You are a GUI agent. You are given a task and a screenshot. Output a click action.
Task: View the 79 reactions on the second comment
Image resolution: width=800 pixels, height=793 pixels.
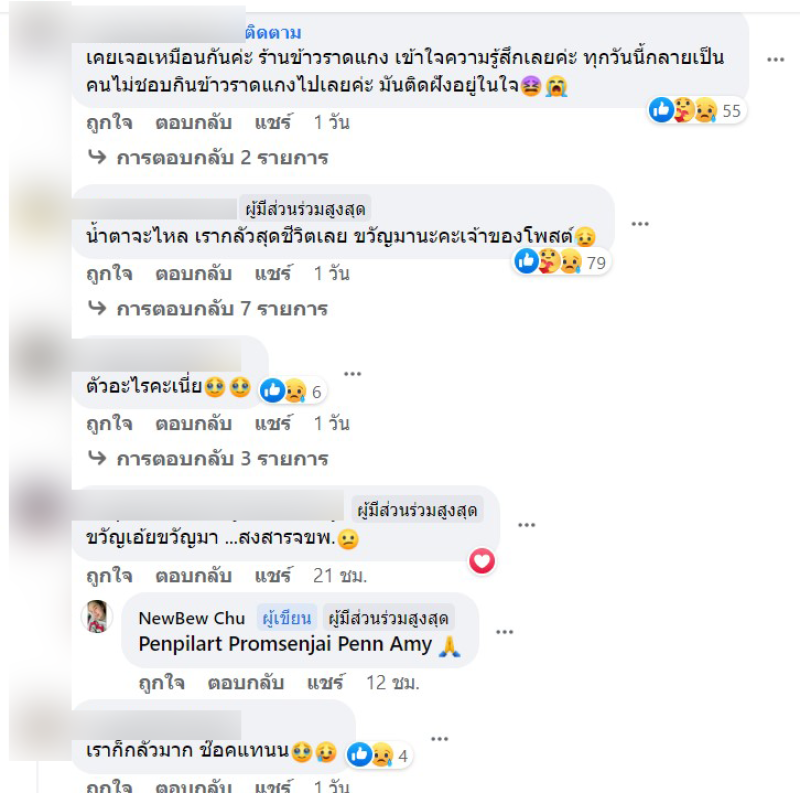click(562, 262)
